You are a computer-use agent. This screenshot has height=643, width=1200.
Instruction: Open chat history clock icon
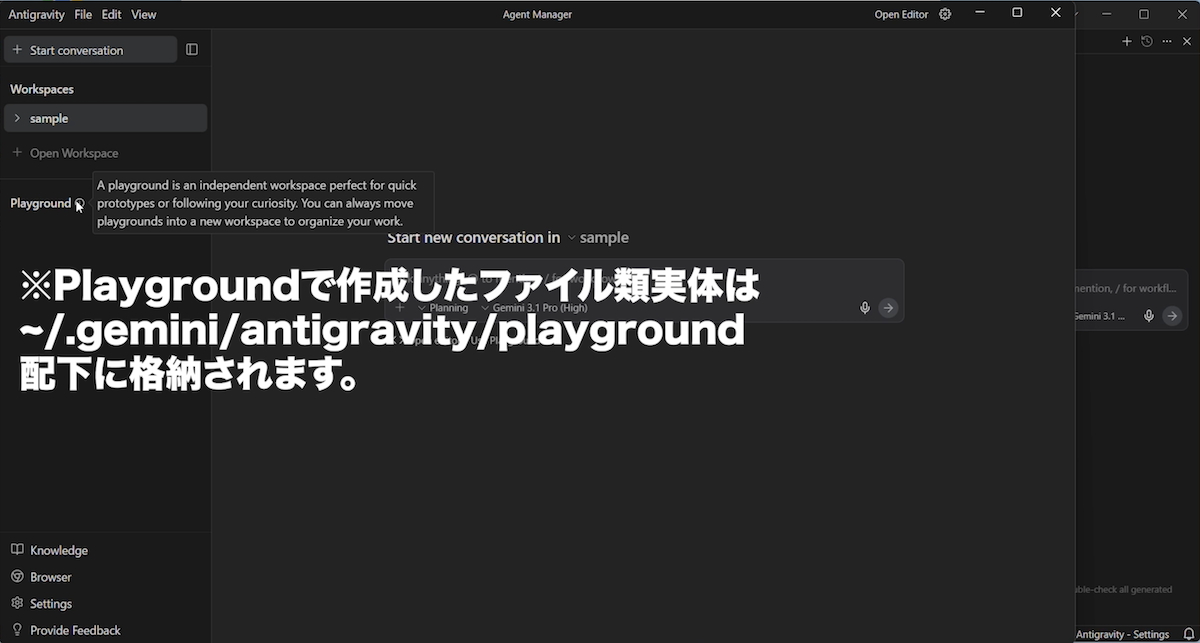coord(1147,41)
